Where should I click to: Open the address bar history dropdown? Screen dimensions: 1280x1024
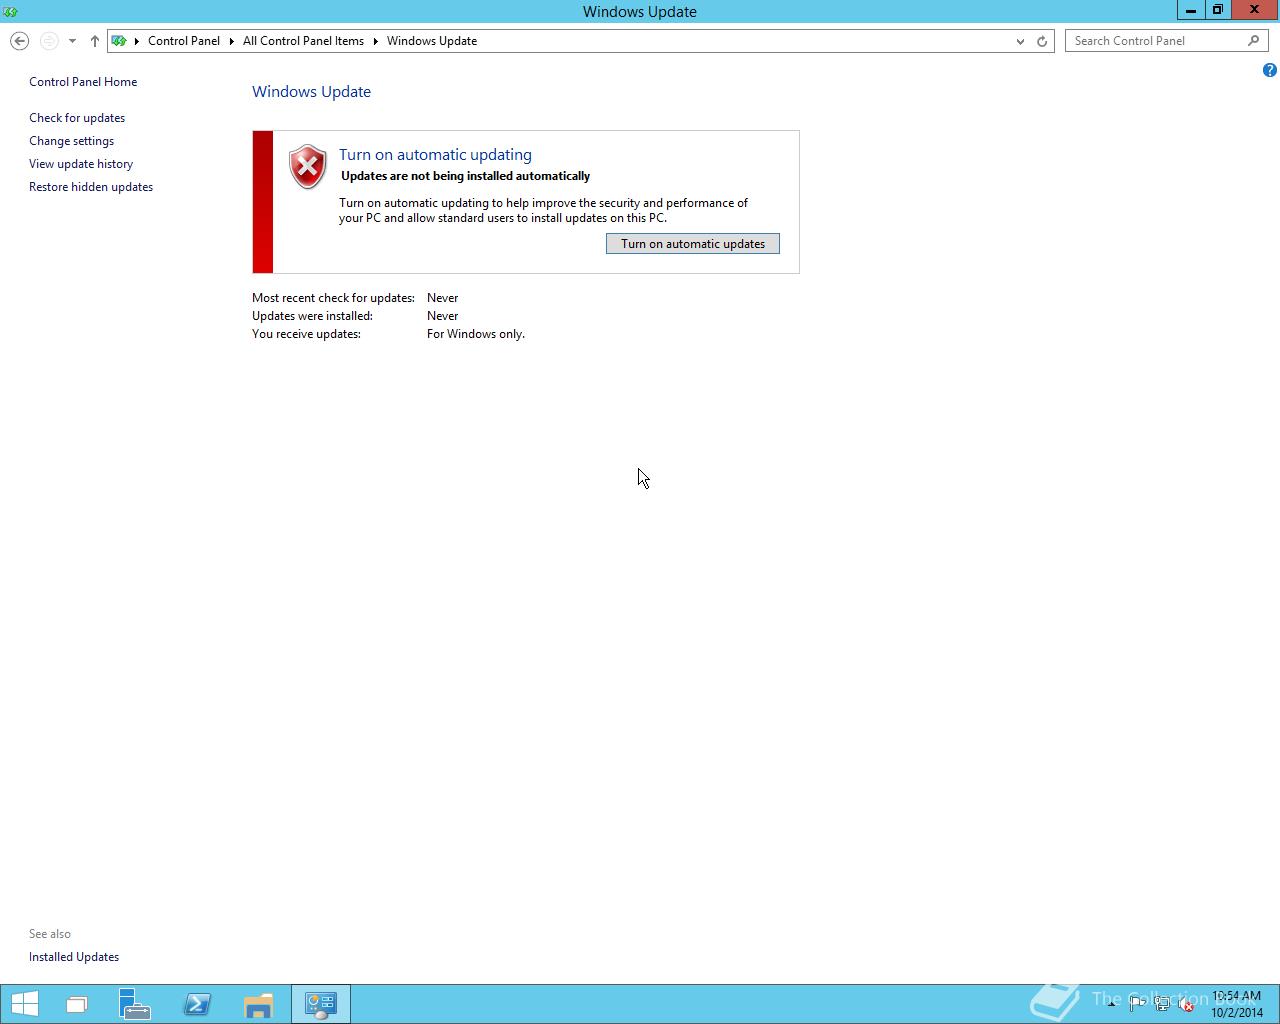(x=1020, y=41)
